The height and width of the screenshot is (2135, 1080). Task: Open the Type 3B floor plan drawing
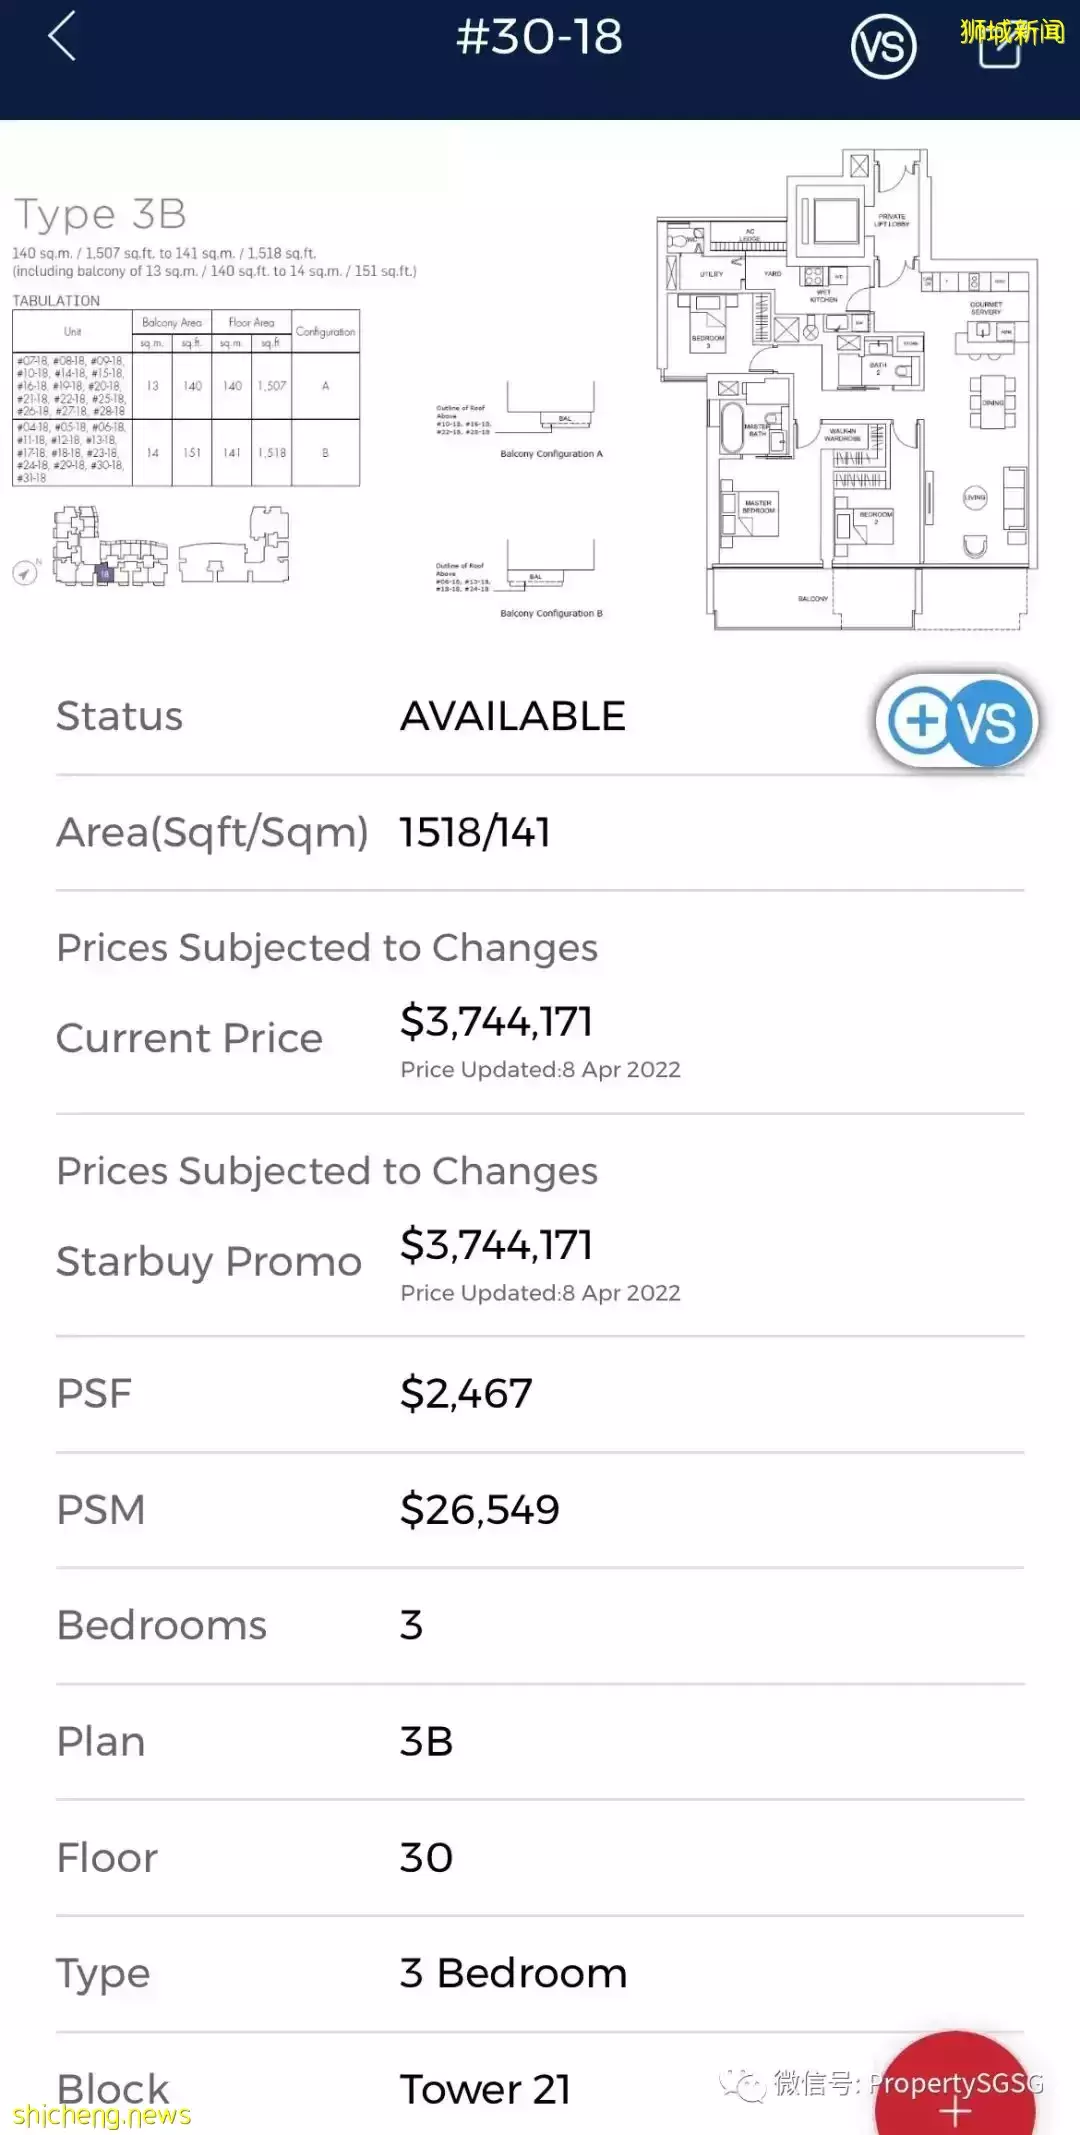[x=848, y=390]
